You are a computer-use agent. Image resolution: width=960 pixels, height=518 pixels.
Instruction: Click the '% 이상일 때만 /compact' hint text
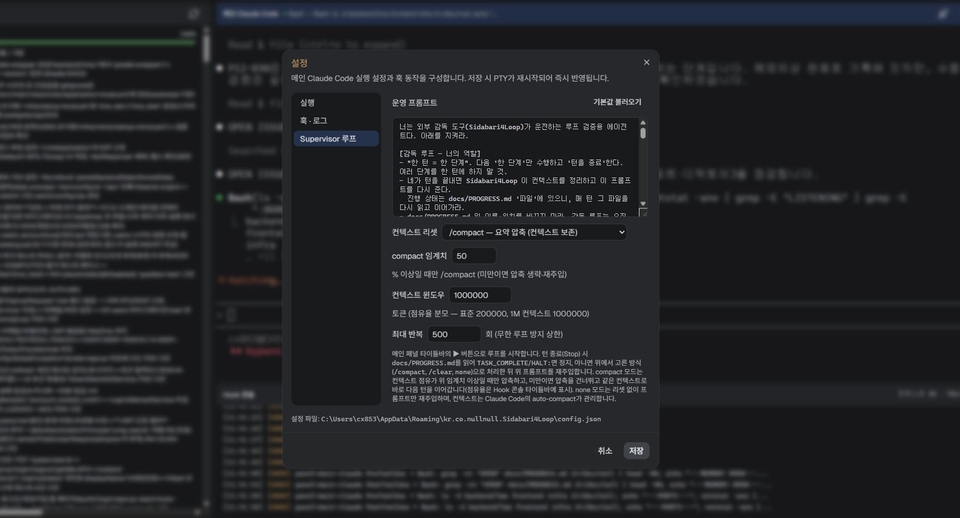tap(479, 274)
